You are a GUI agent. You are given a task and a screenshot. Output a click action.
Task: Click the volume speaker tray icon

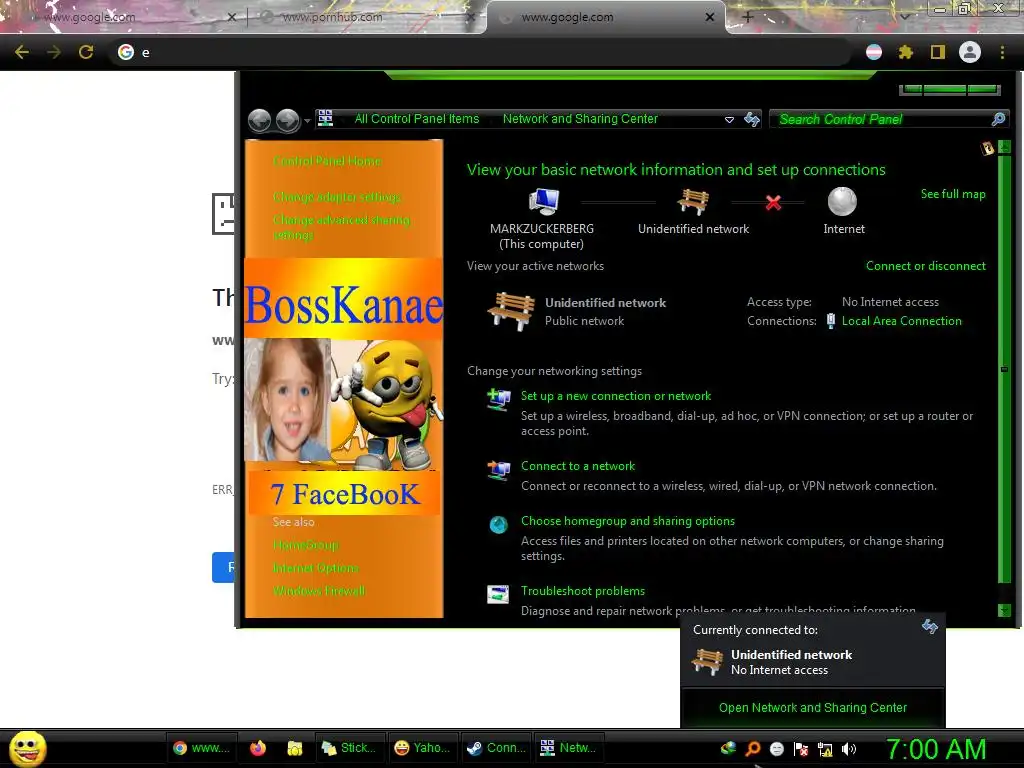click(x=849, y=749)
